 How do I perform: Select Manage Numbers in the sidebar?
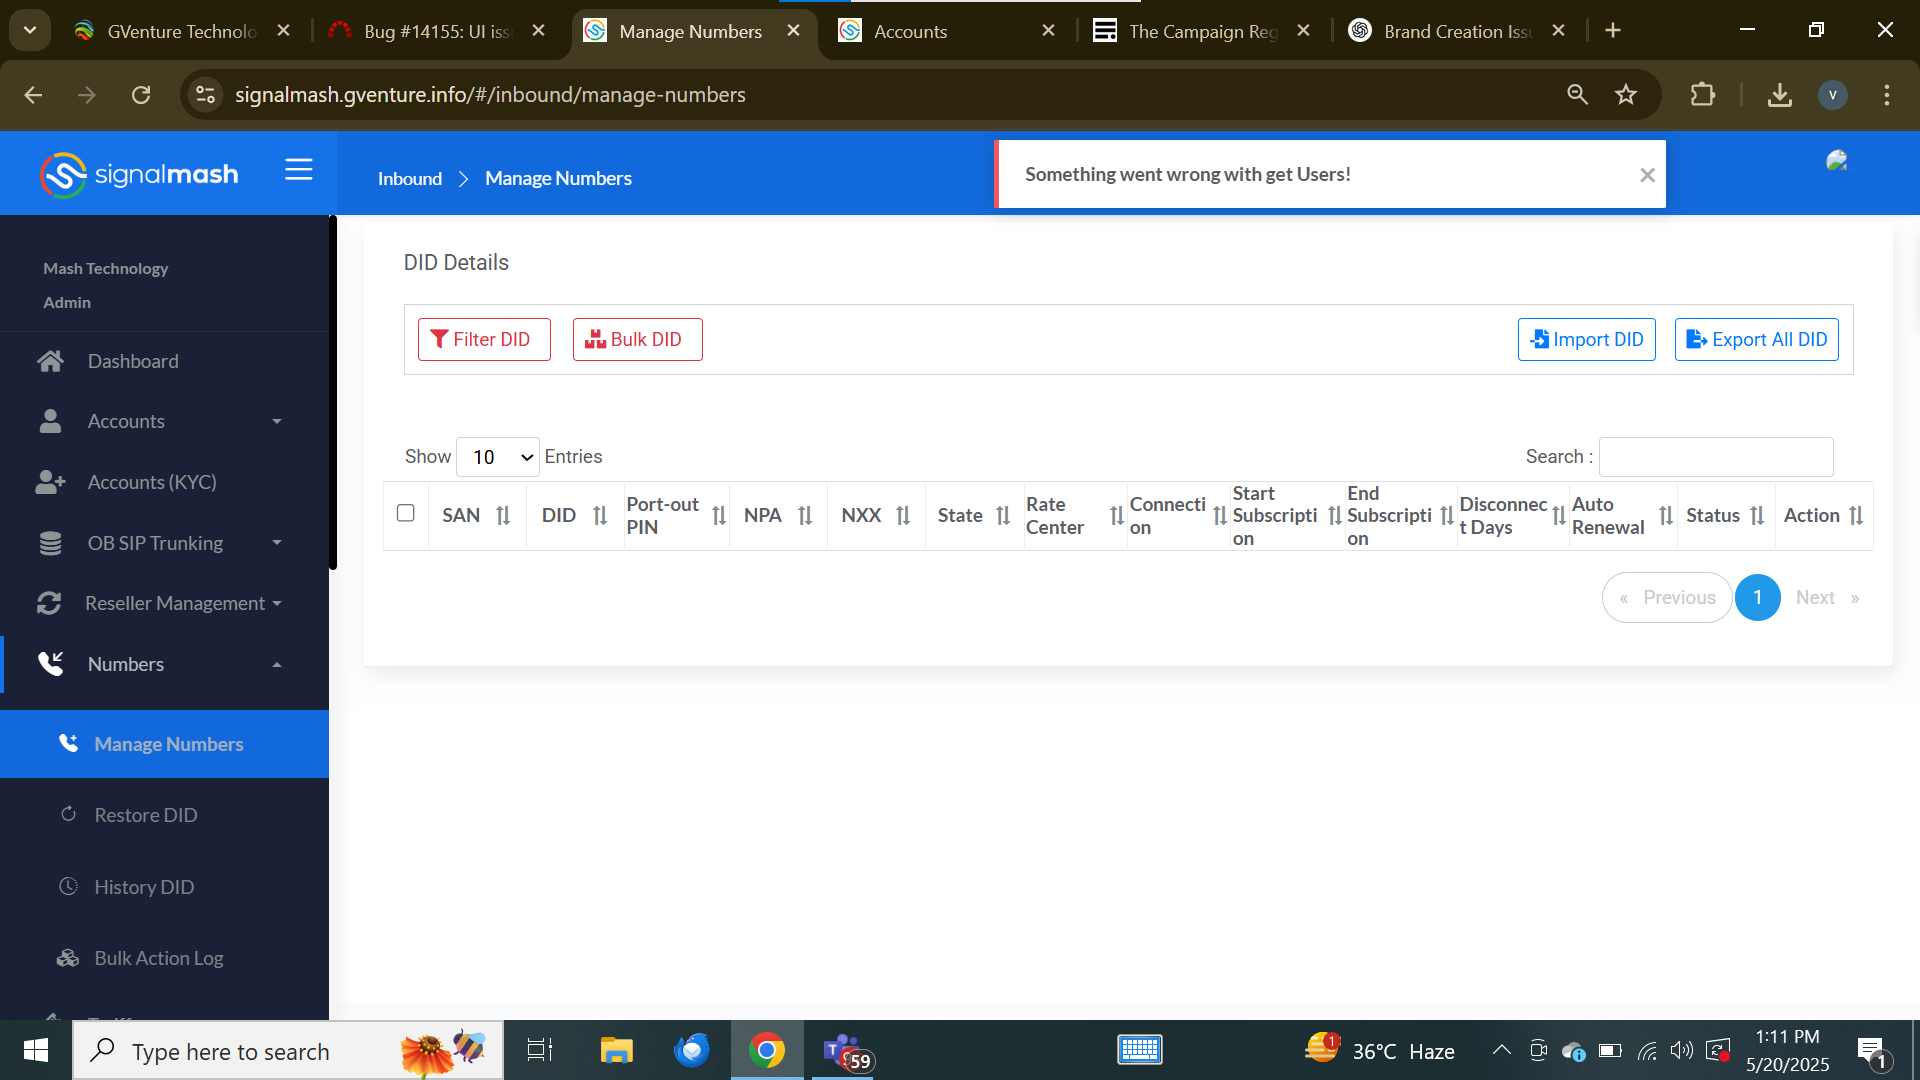pos(164,744)
